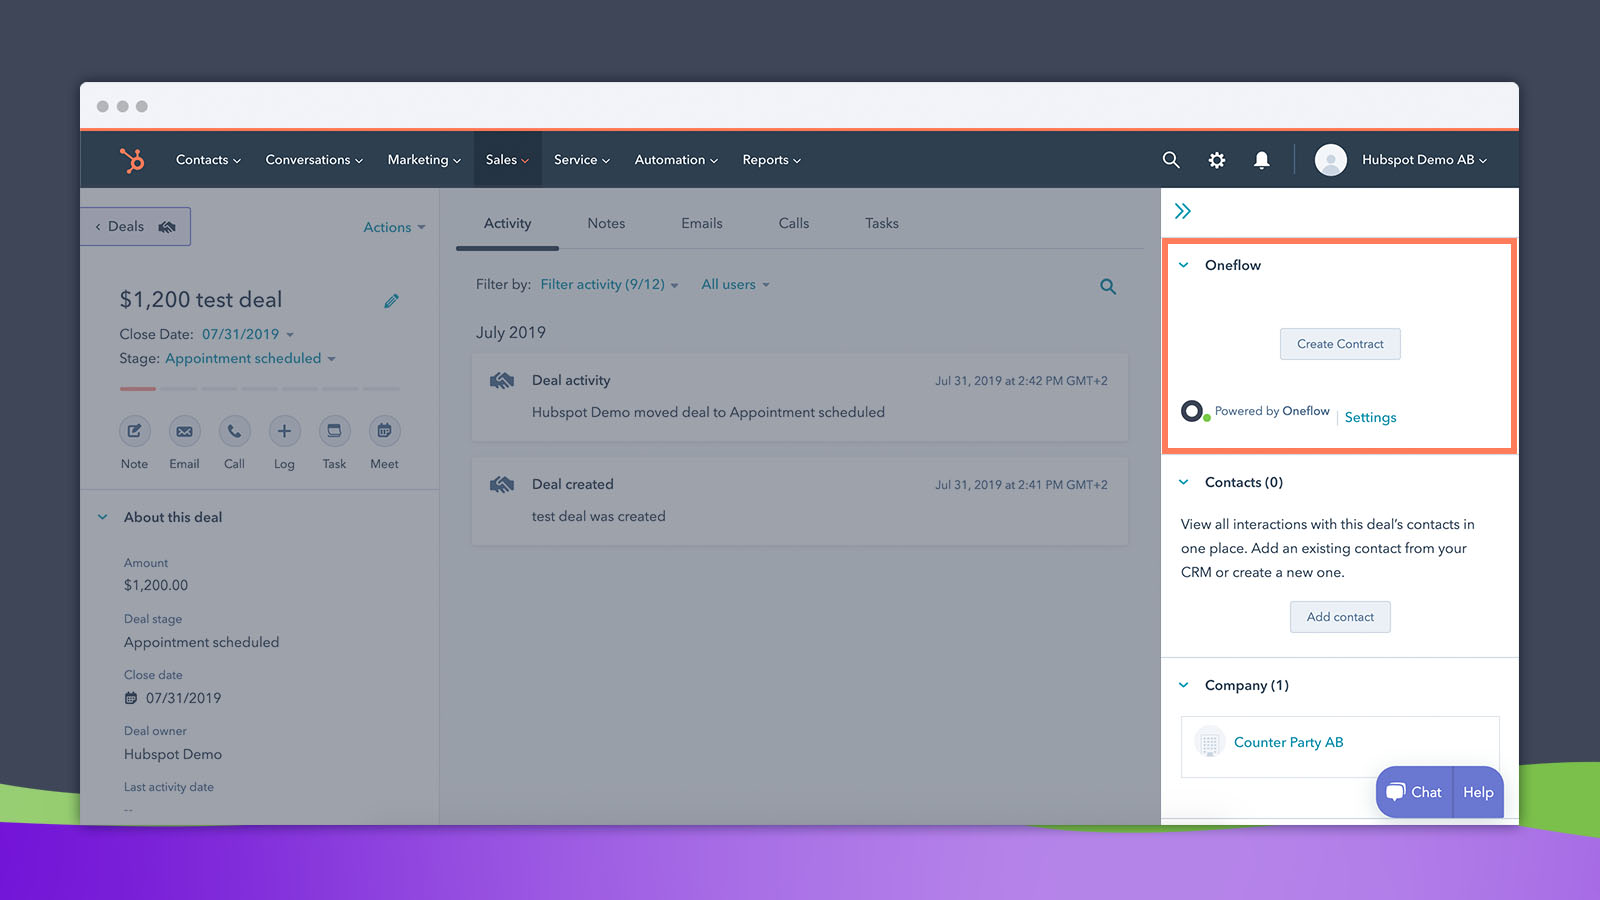Start a Call with the Call icon

pyautogui.click(x=234, y=431)
